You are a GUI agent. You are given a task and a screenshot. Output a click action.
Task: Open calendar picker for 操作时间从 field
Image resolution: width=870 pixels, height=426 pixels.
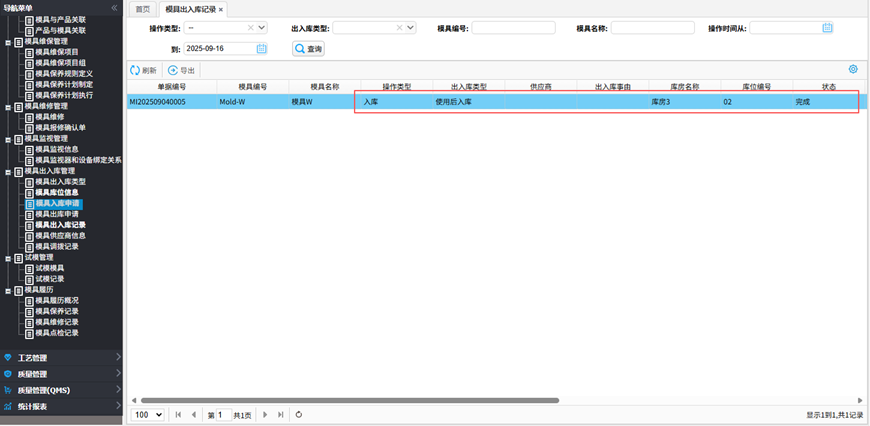(827, 28)
